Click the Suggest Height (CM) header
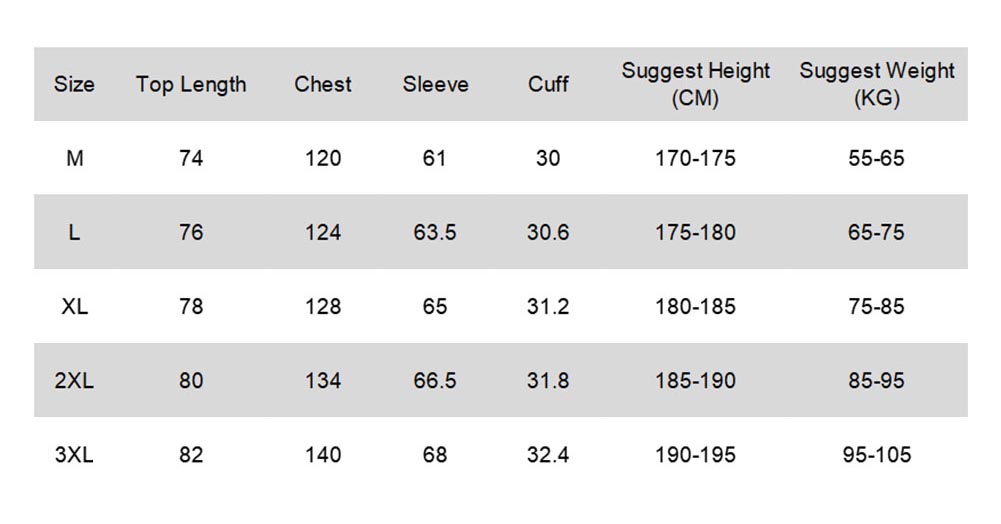This screenshot has width=1001, height=524. [696, 85]
